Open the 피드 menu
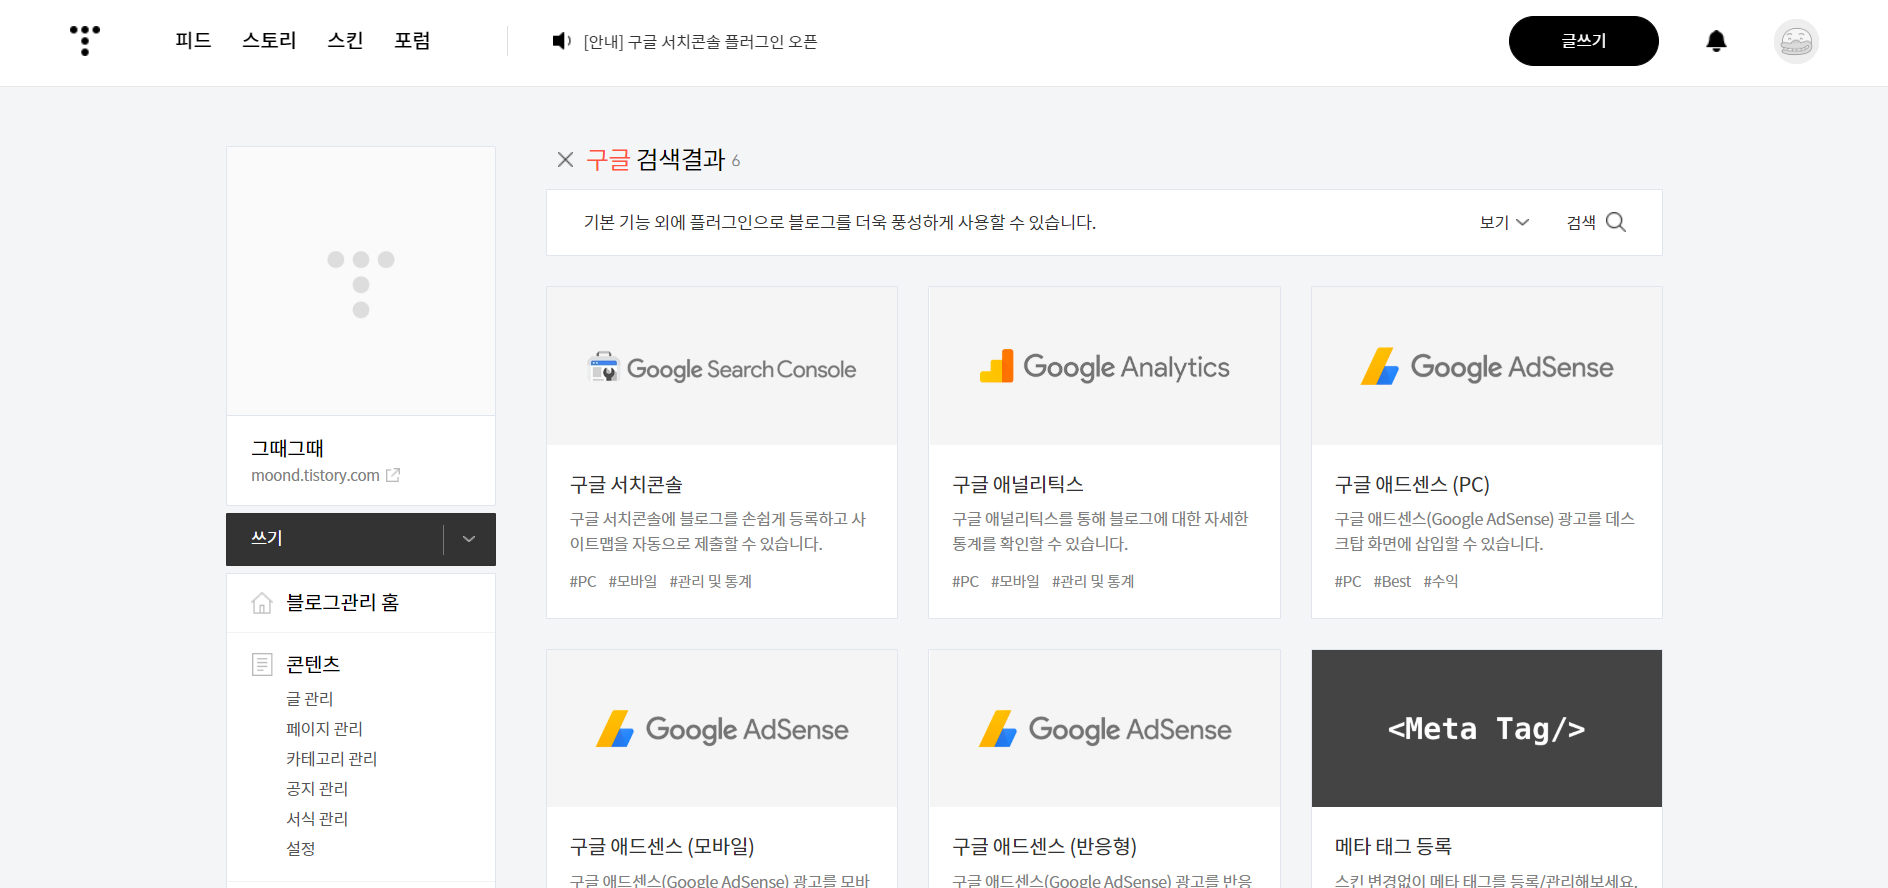The height and width of the screenshot is (888, 1888). 193,41
